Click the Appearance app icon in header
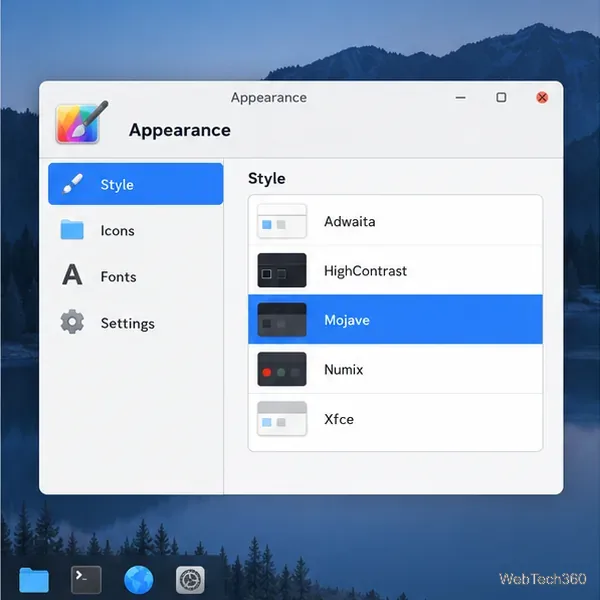Viewport: 600px width, 600px height. (82, 122)
